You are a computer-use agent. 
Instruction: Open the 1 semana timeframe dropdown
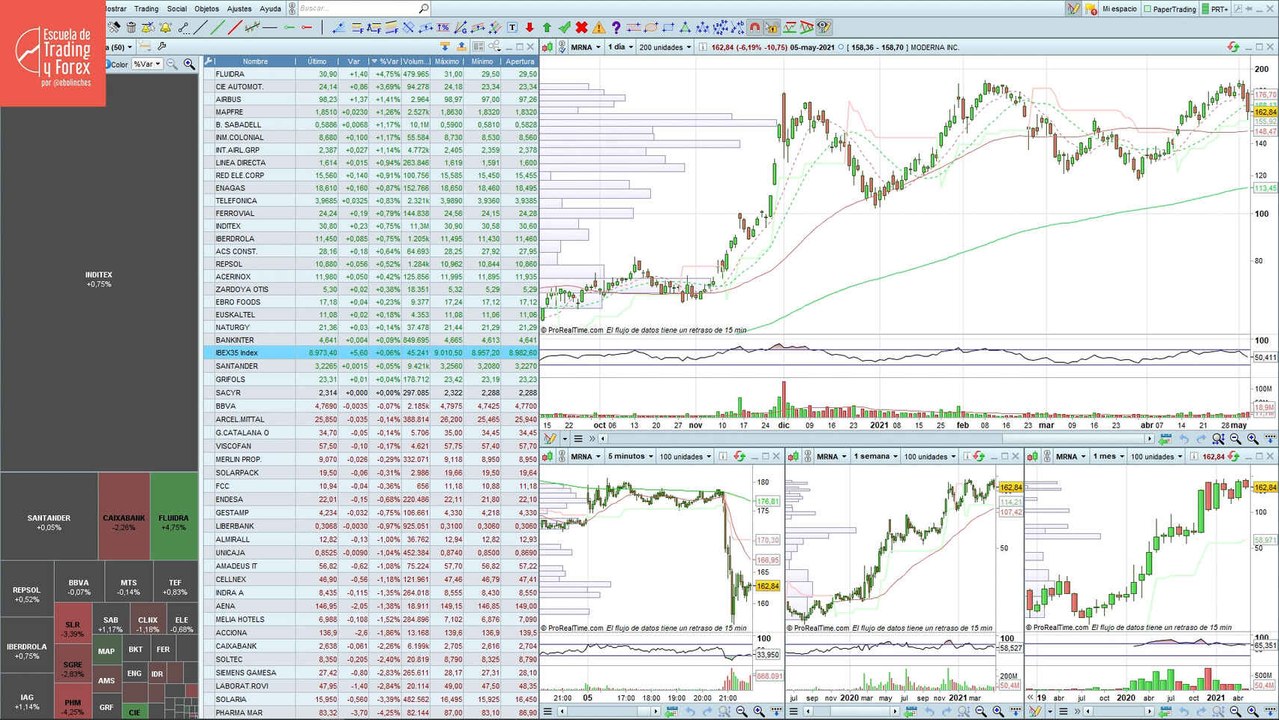(x=873, y=456)
